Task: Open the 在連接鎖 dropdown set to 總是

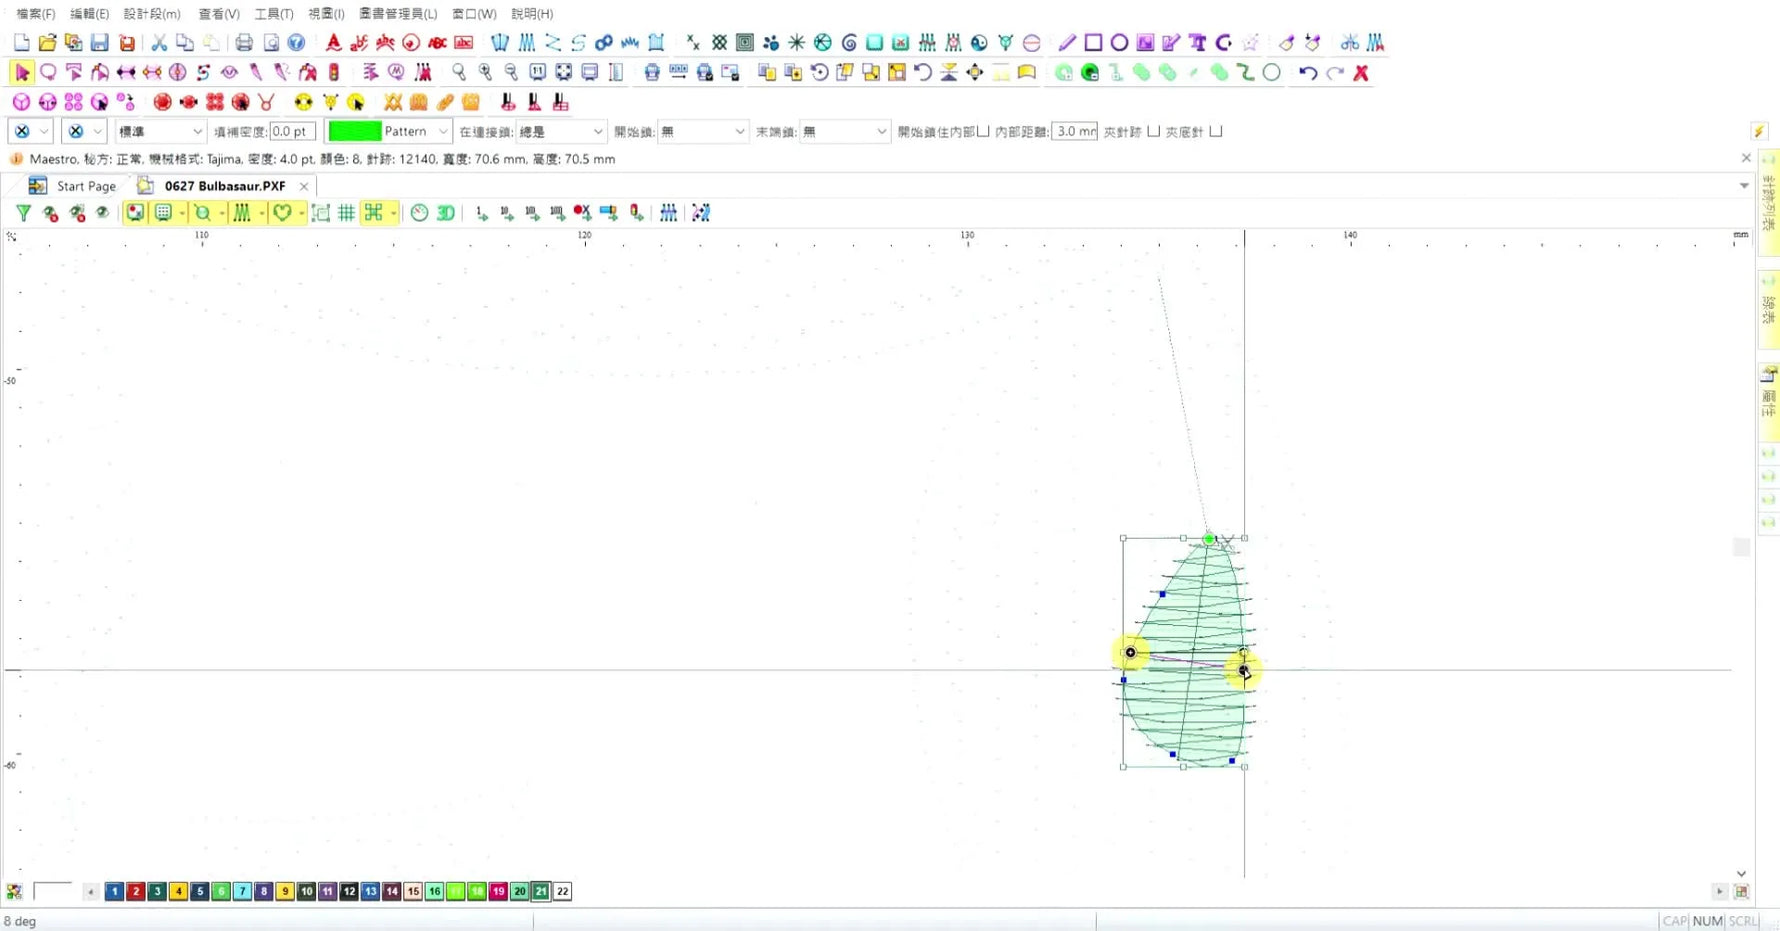Action: click(561, 131)
